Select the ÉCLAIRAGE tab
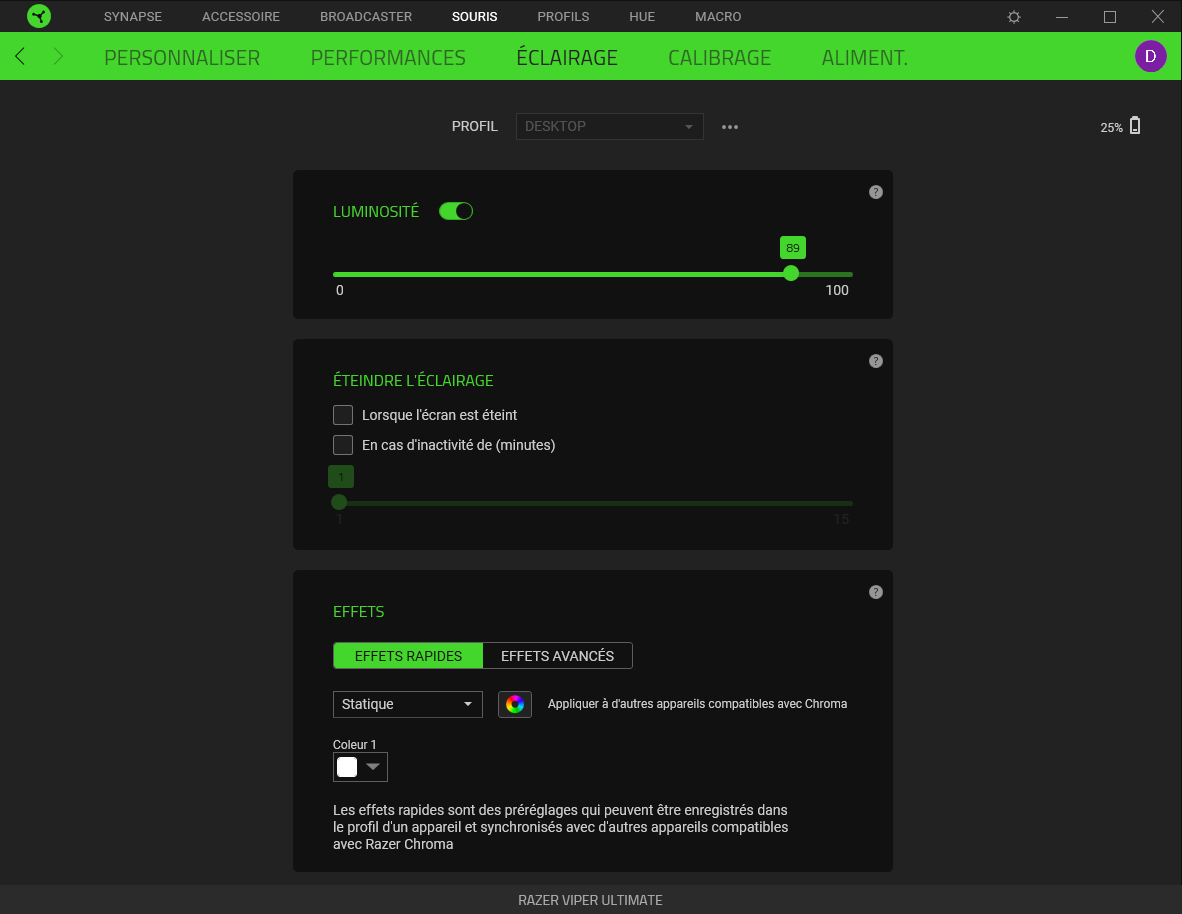 point(567,57)
